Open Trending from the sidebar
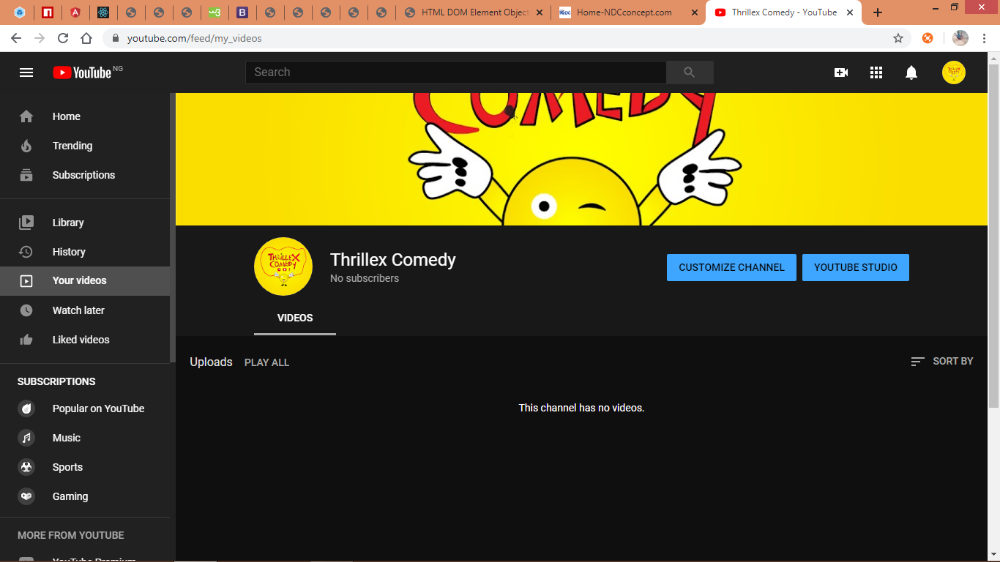The height and width of the screenshot is (562, 1000). (85, 145)
